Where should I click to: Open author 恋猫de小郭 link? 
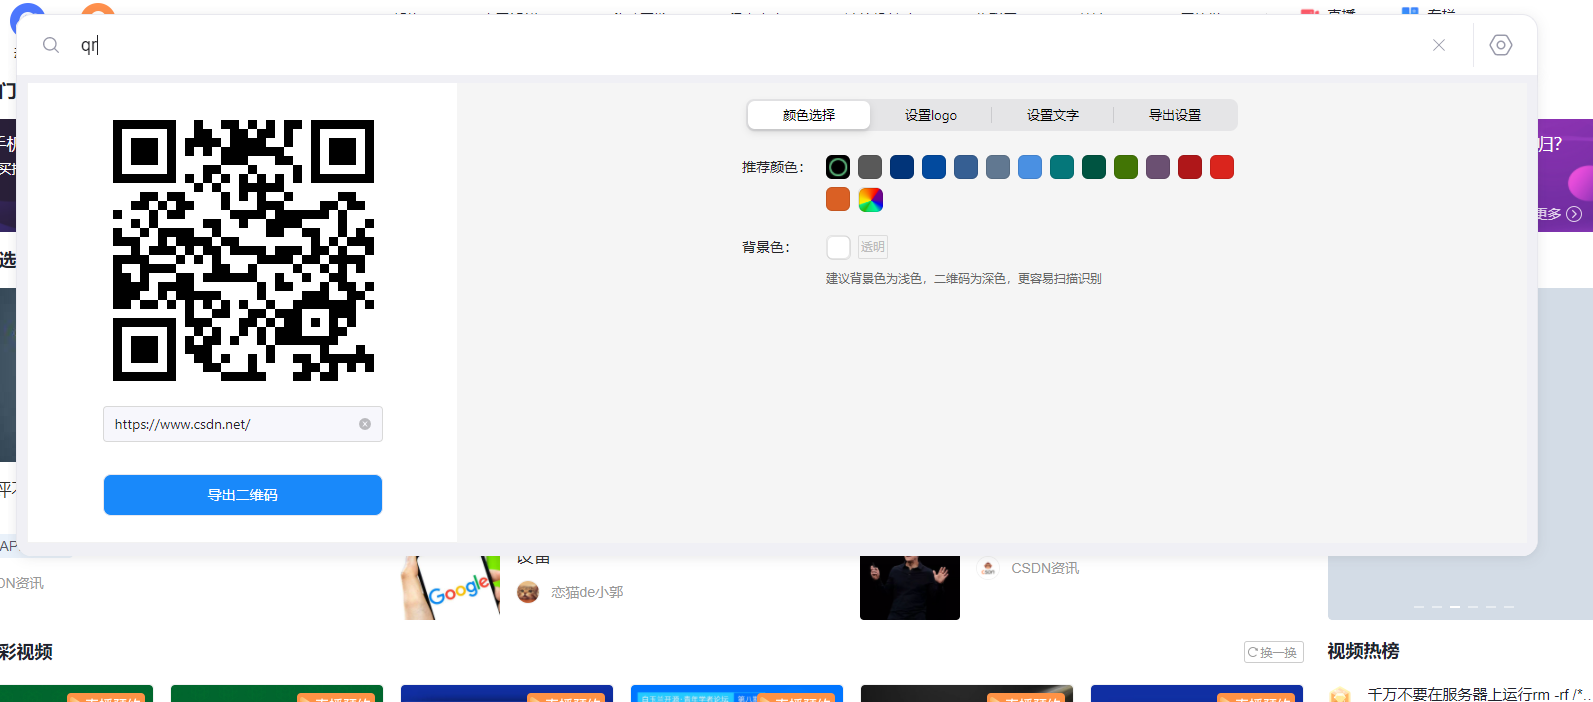pyautogui.click(x=587, y=592)
